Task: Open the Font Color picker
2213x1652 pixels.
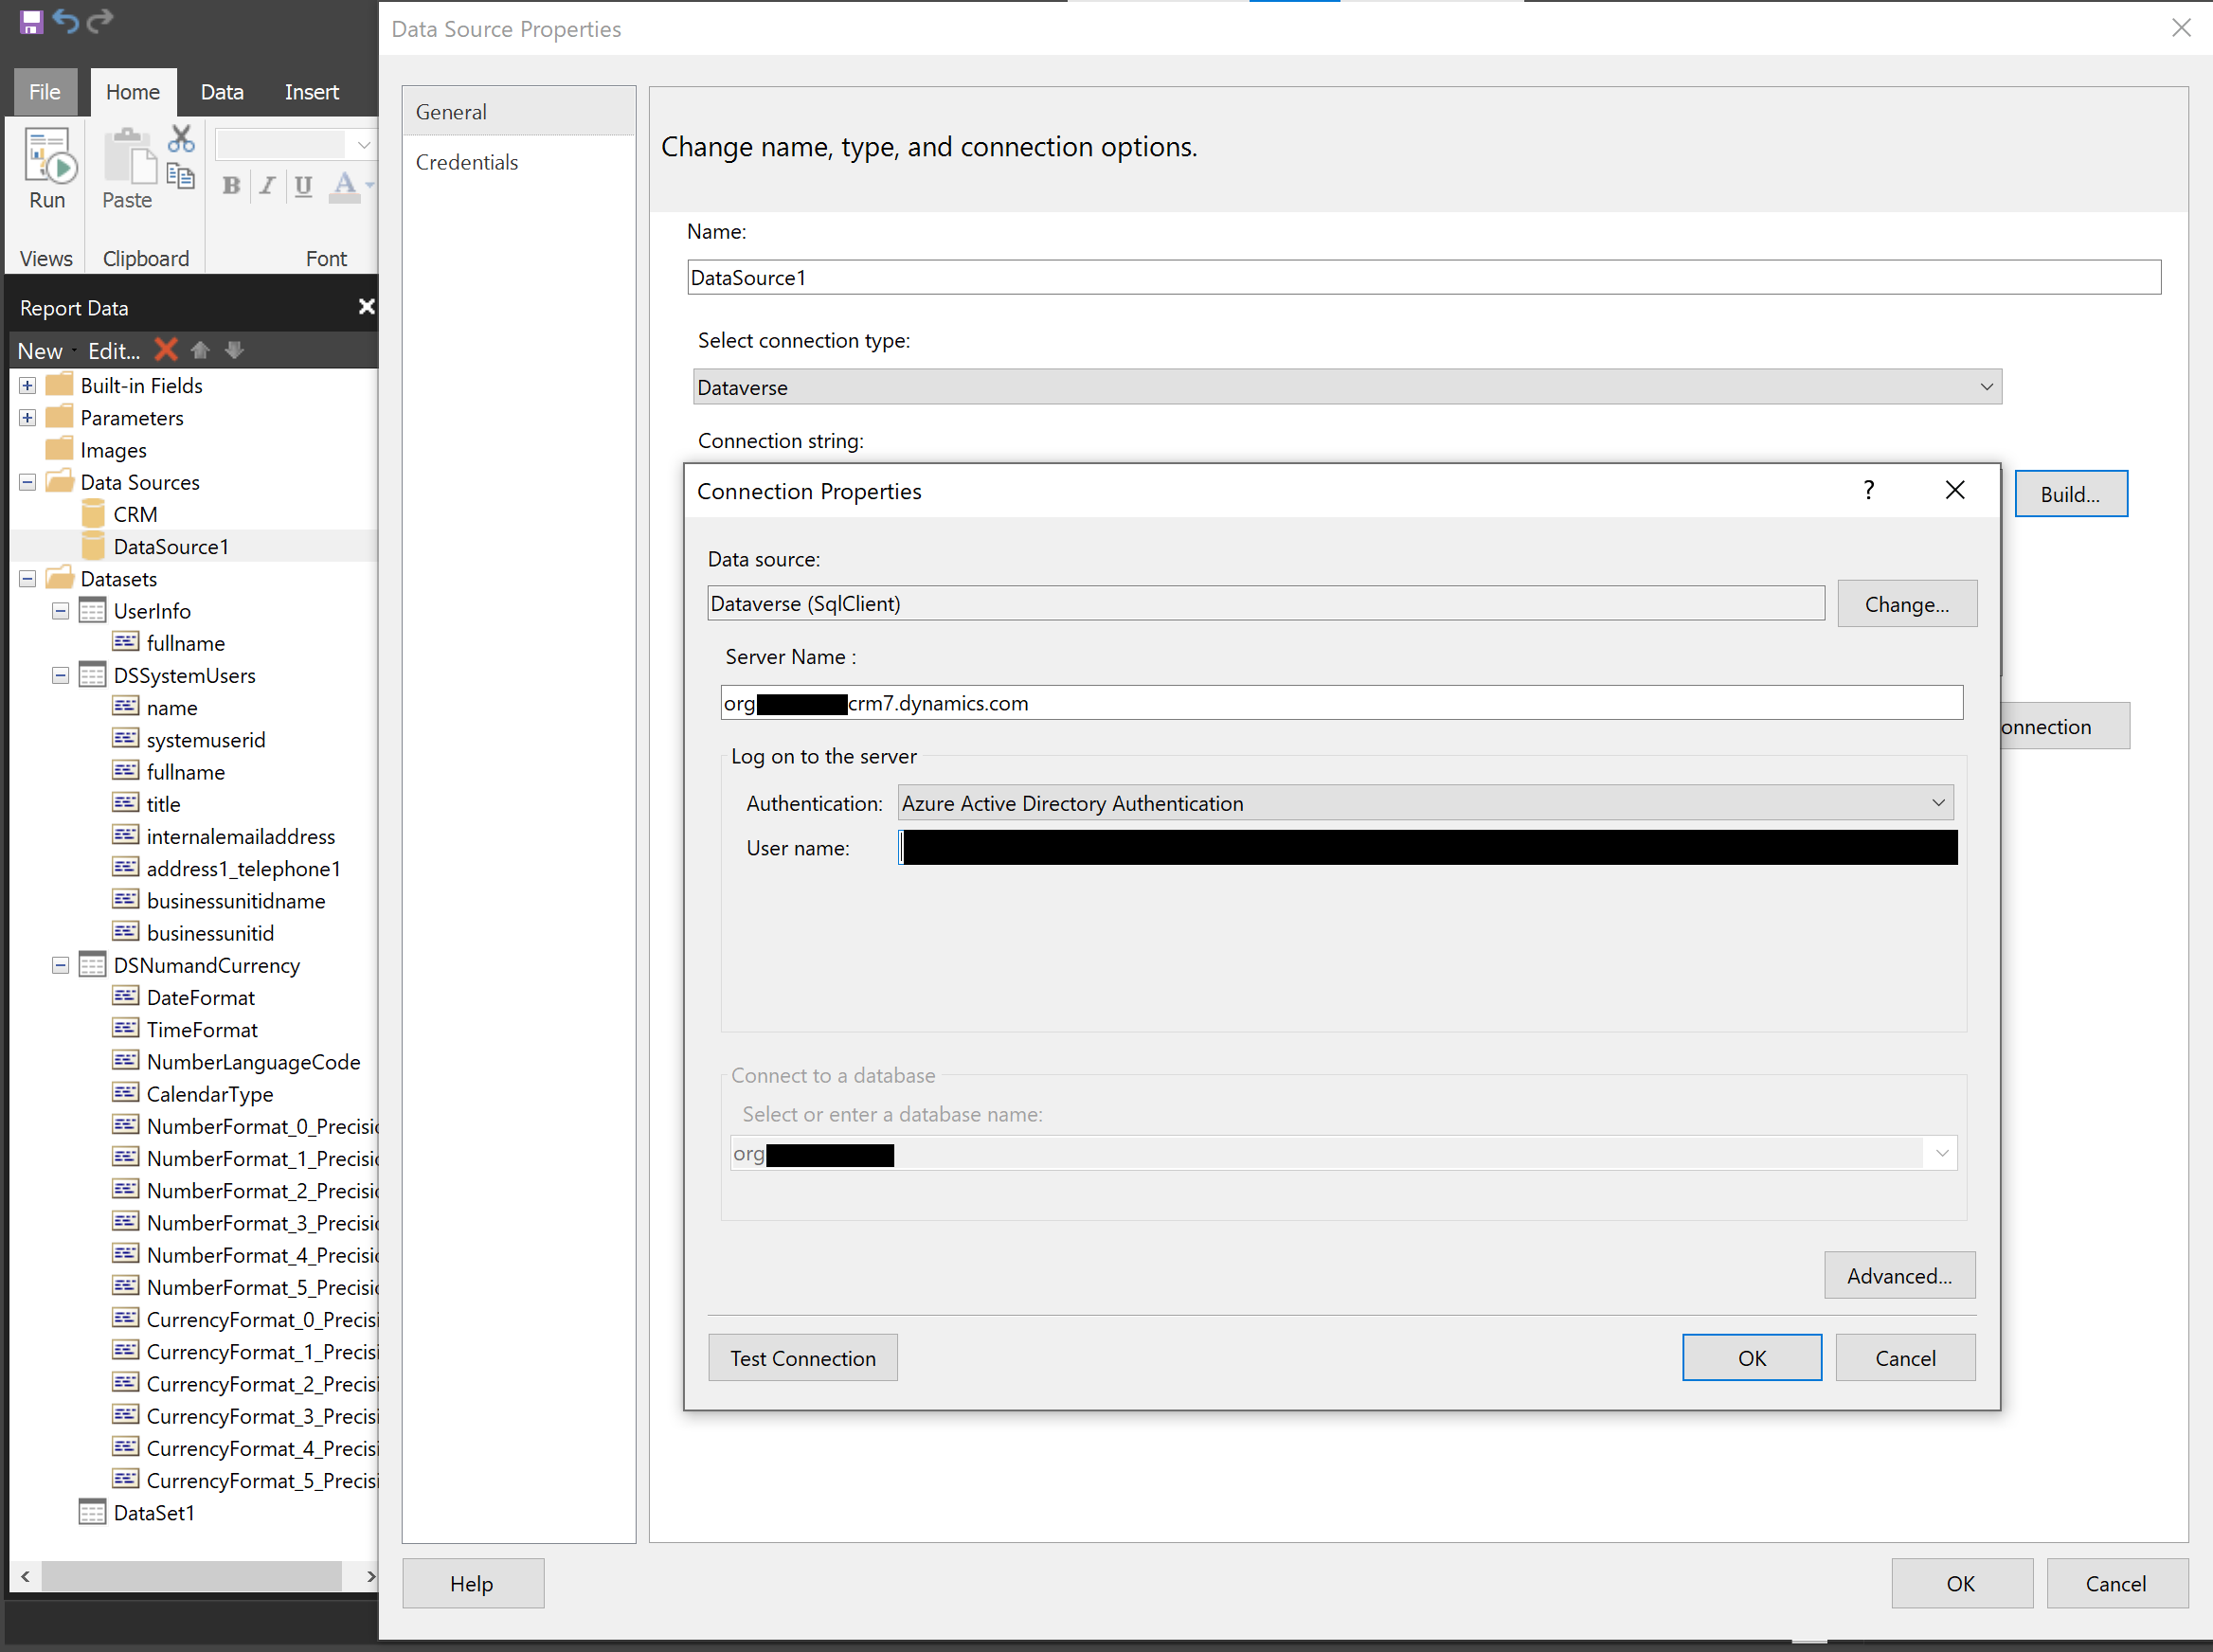Action: (366, 186)
